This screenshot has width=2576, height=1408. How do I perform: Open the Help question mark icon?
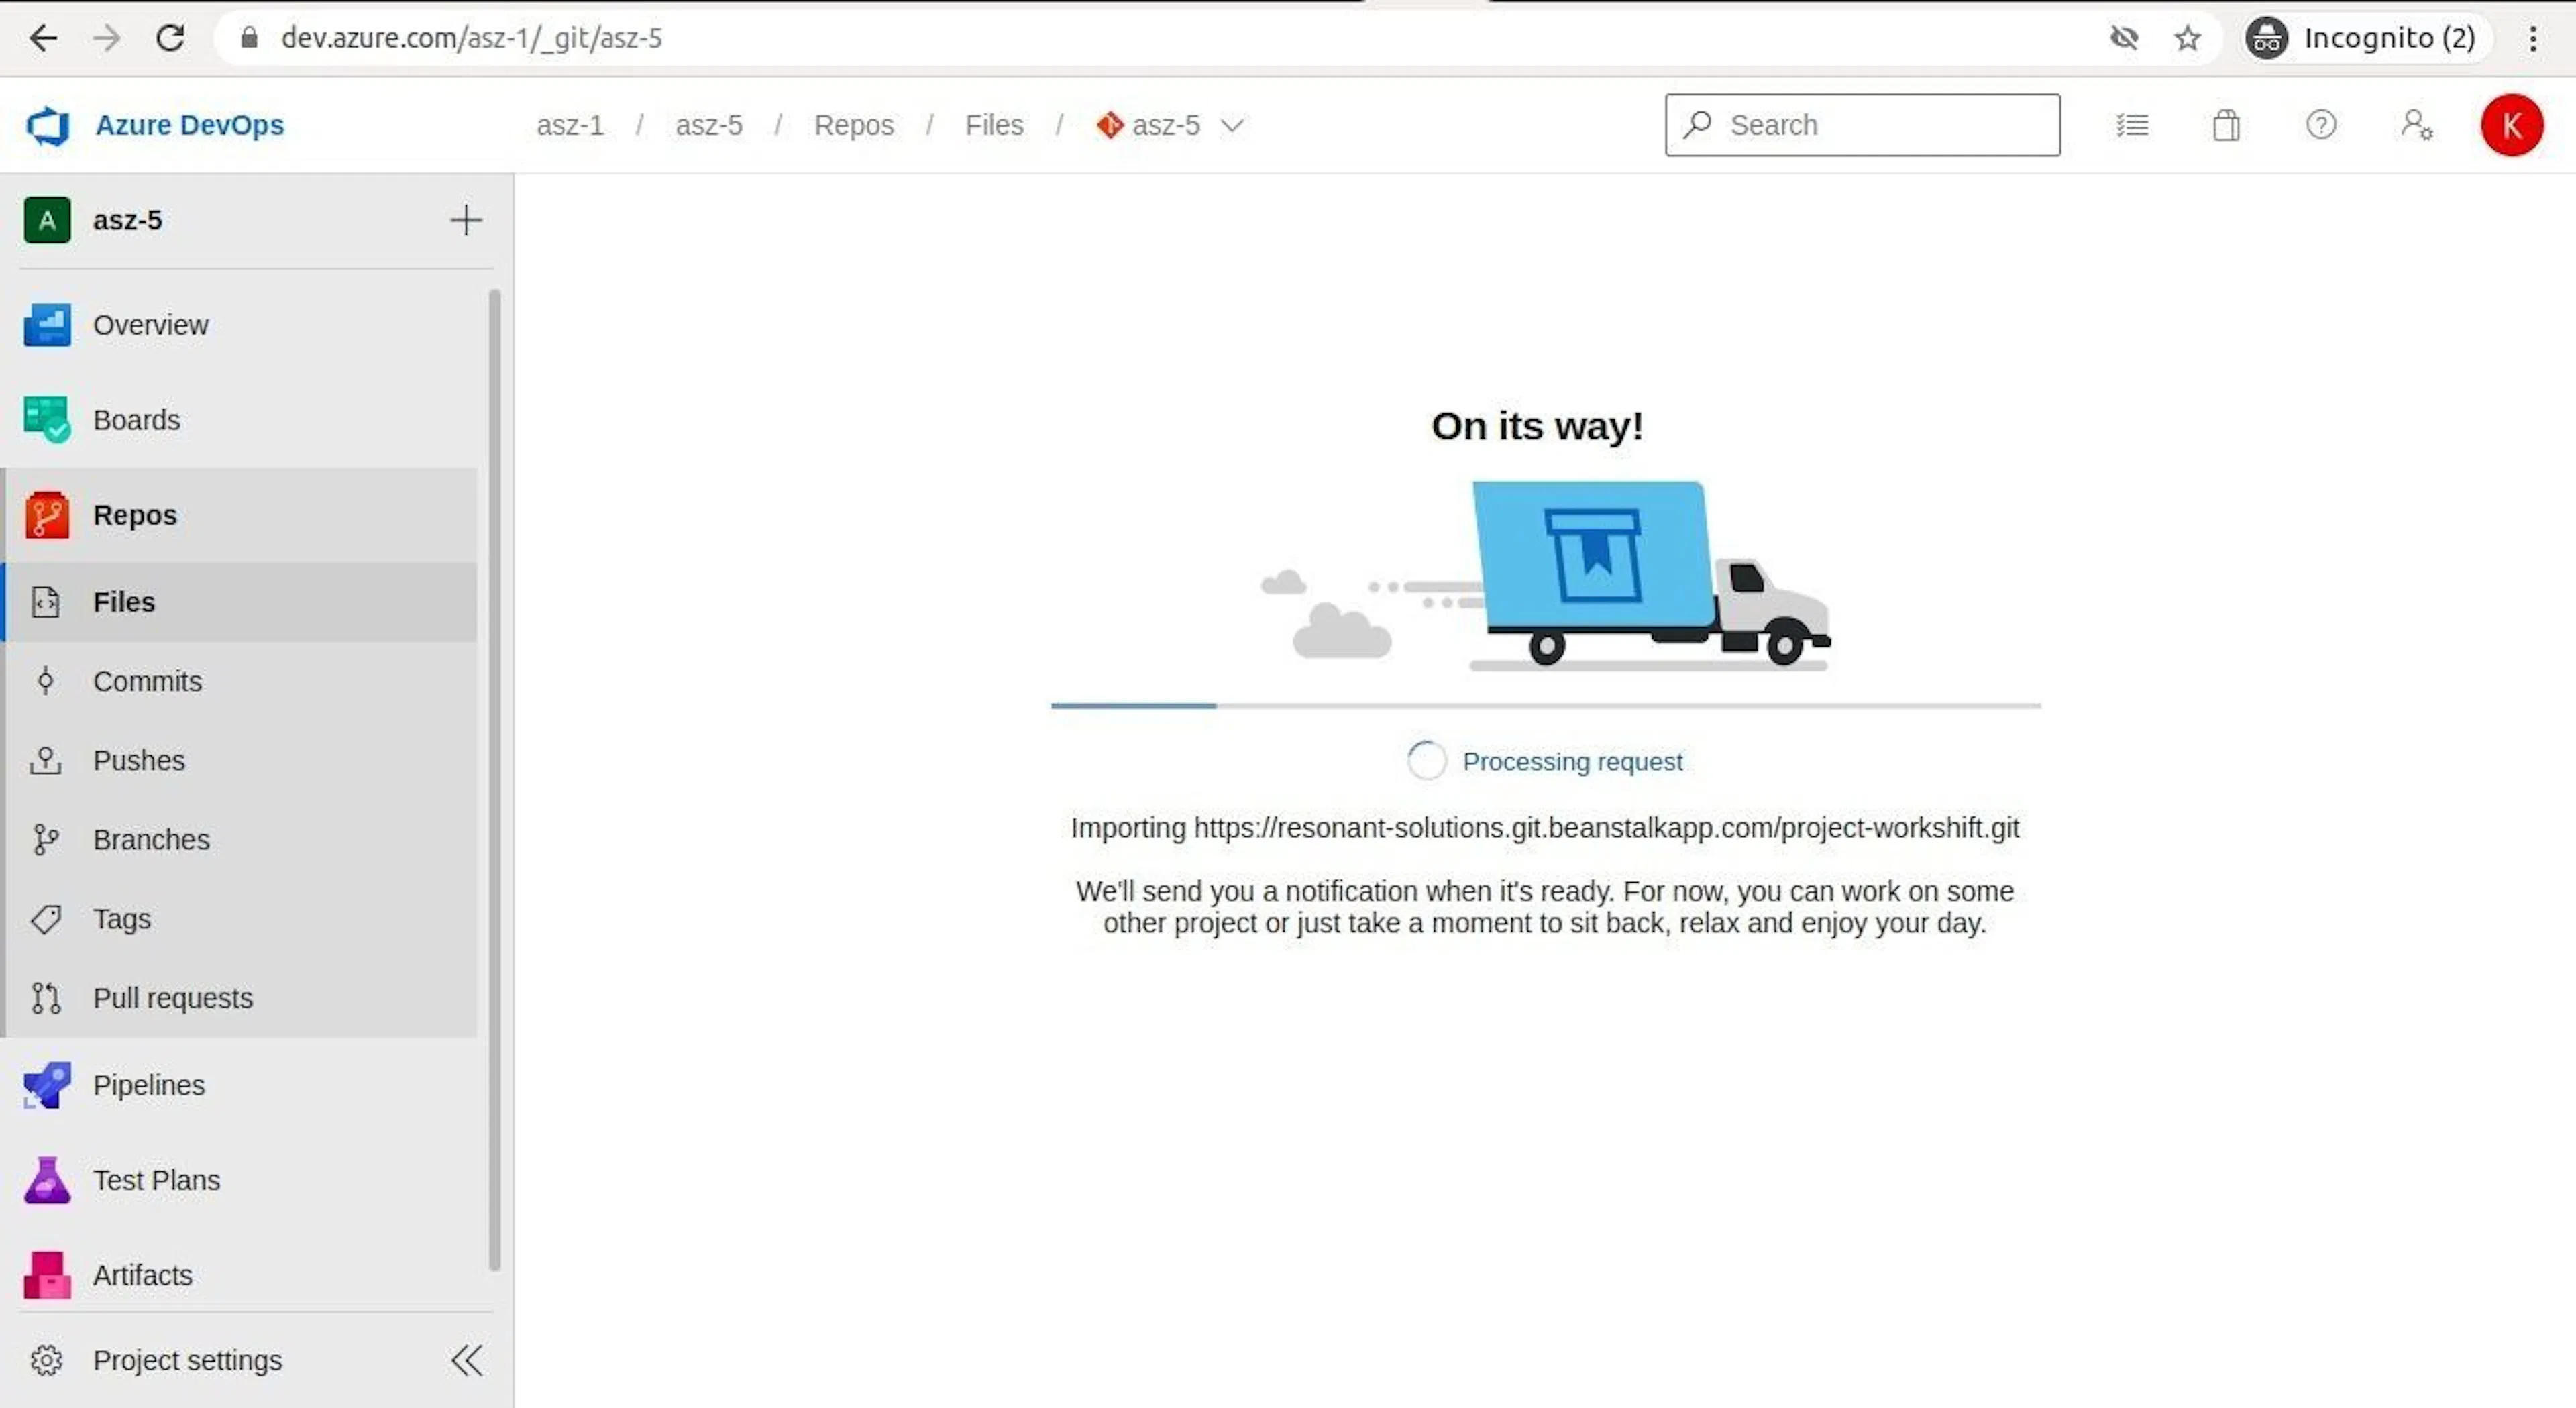click(x=2321, y=125)
